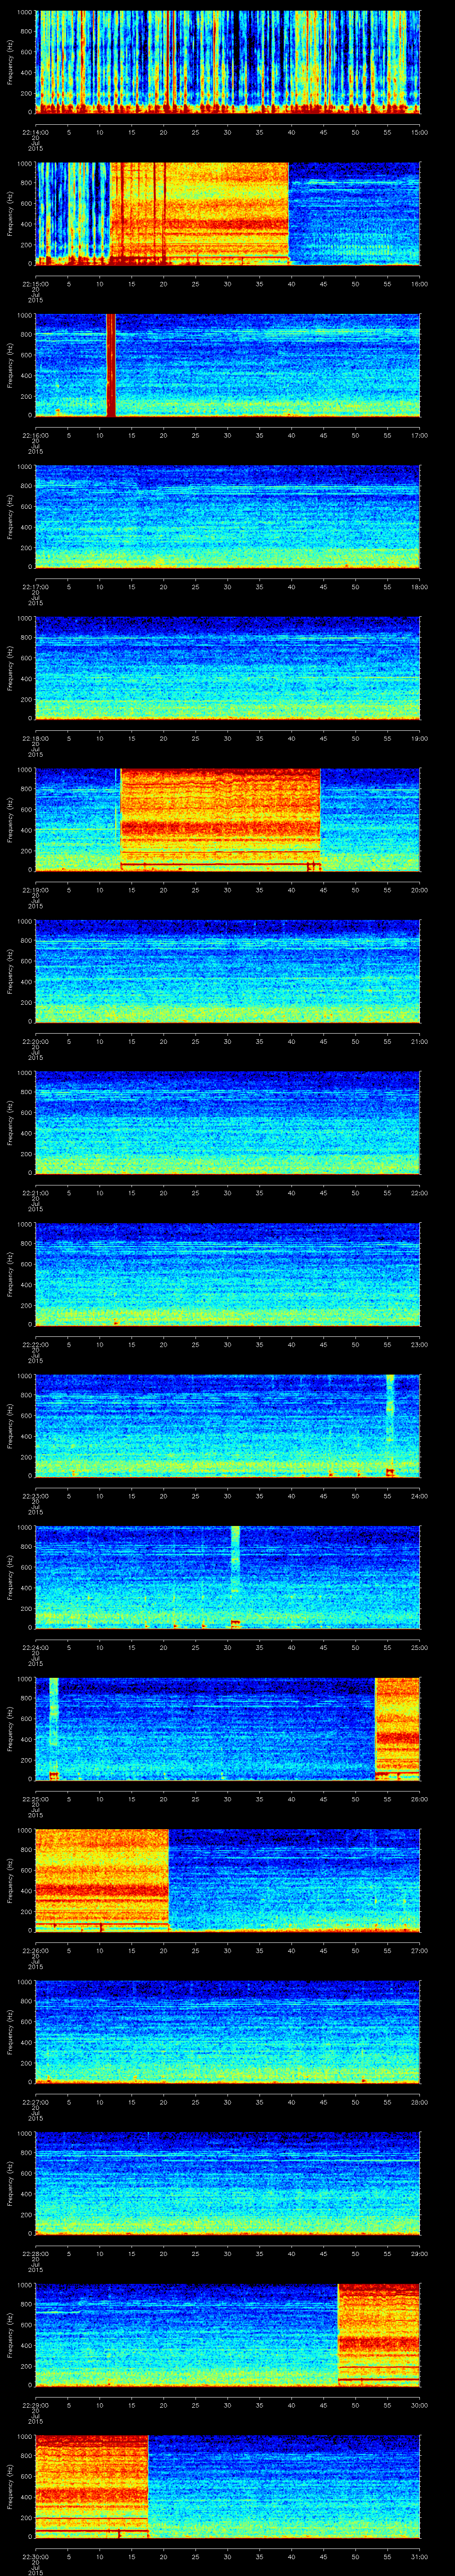Click the 27:00 end time label
This screenshot has width=455, height=2576.
point(419,1950)
